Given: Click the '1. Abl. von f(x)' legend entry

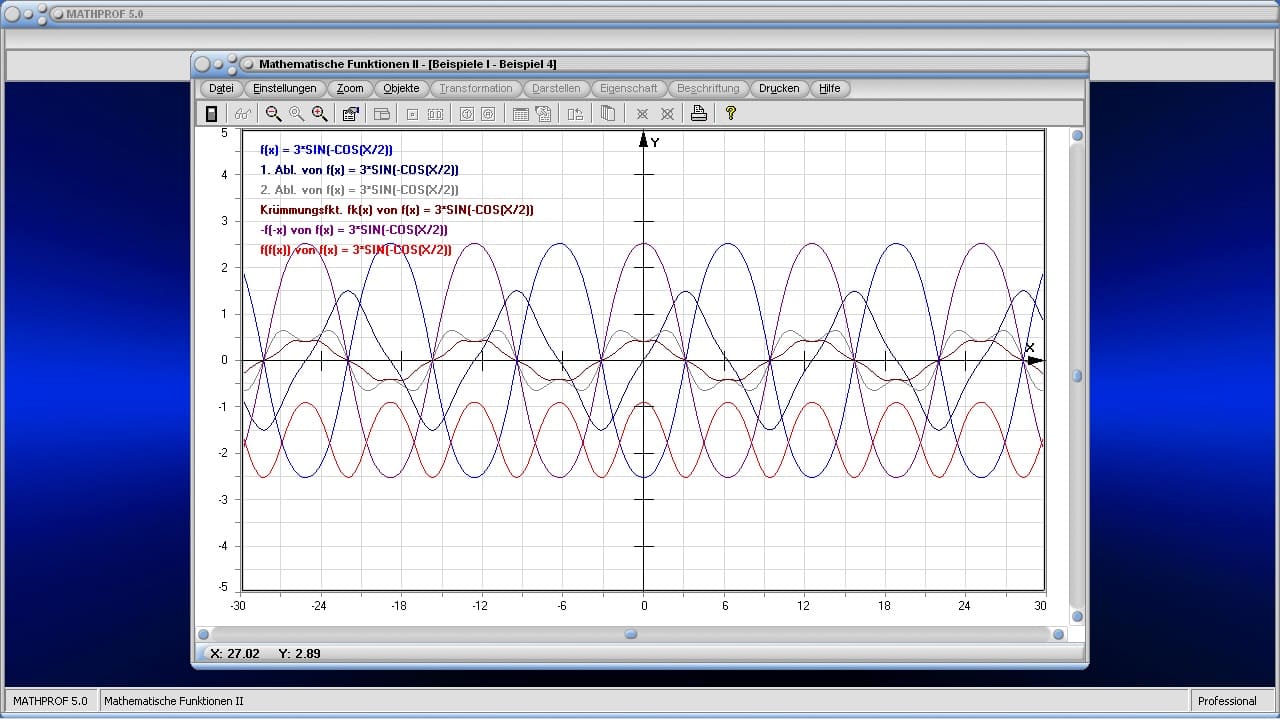Looking at the screenshot, I should pos(359,170).
